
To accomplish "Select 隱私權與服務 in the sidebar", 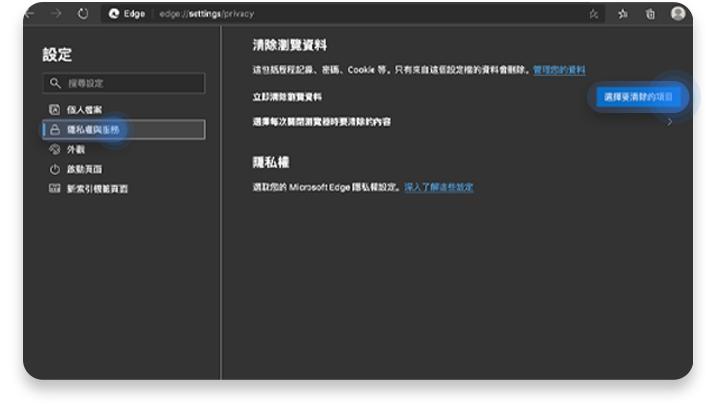I will [x=124, y=130].
